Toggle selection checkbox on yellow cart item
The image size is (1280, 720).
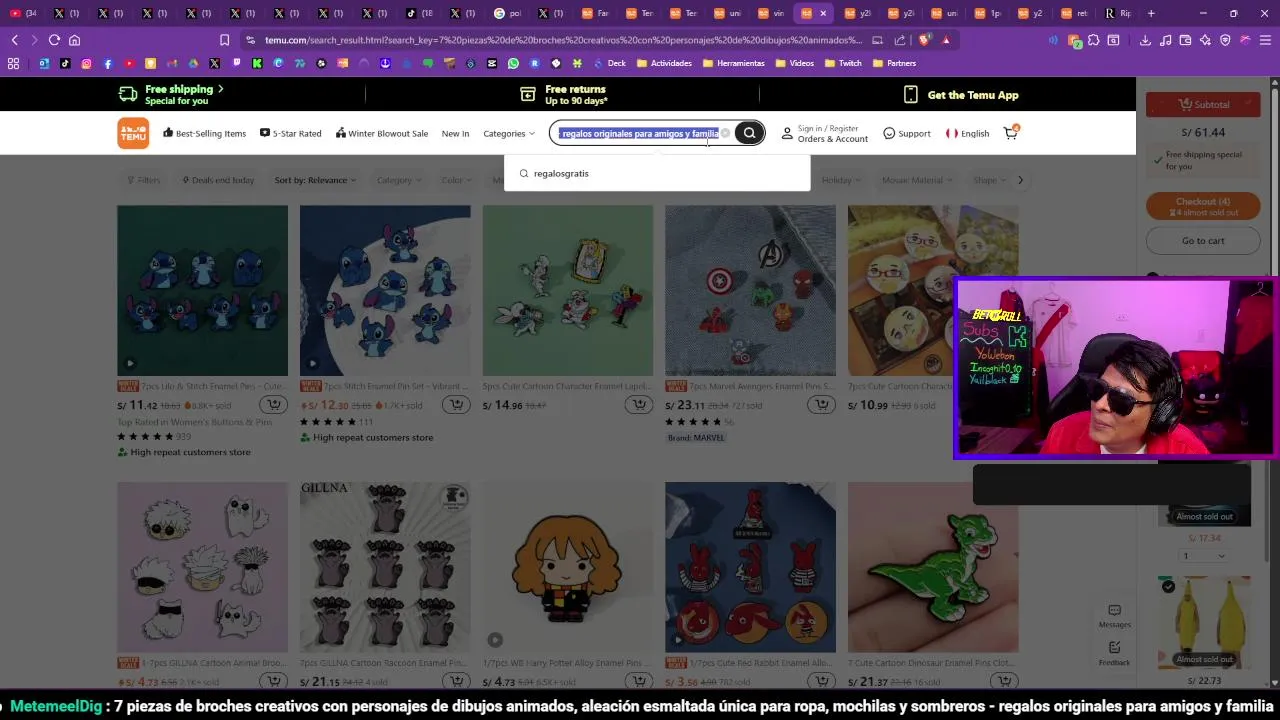1168,586
